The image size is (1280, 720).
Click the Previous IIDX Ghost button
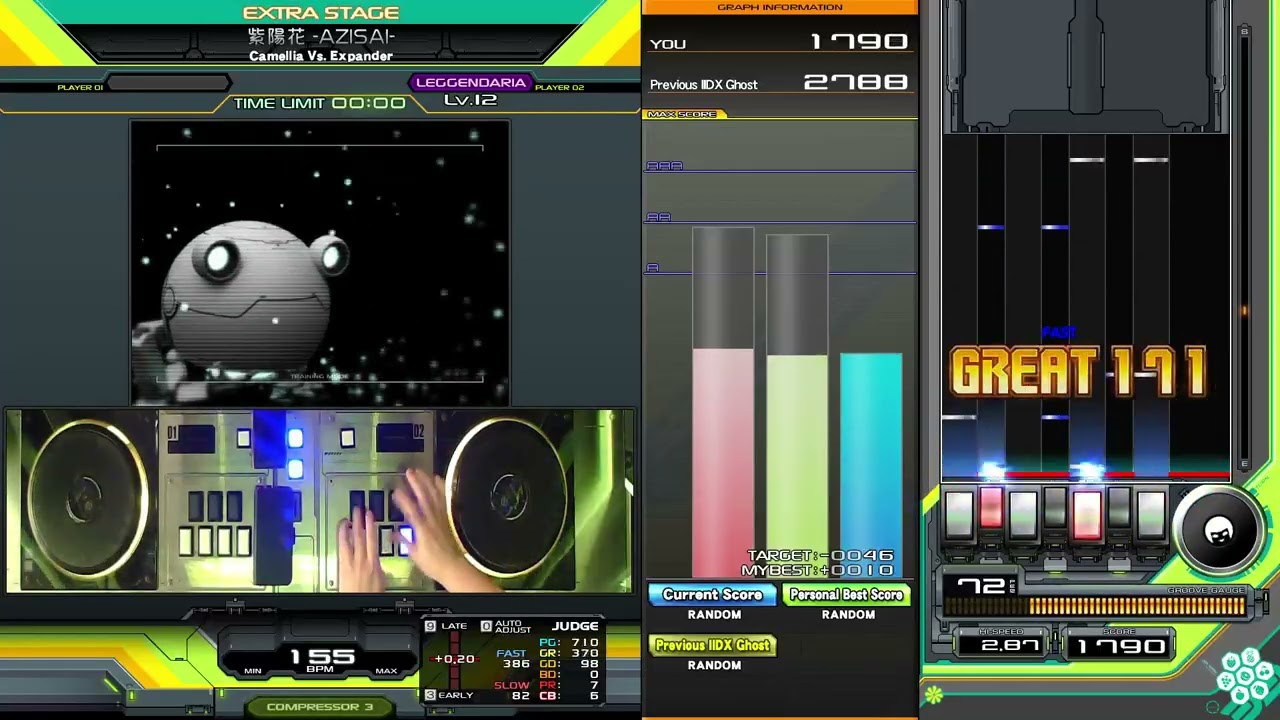712,646
